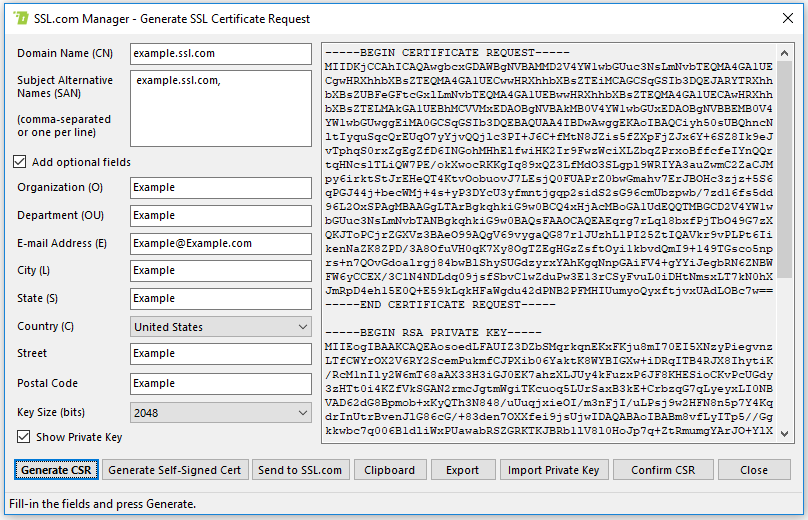Uncheck the Show Private Key checkbox
The height and width of the screenshot is (520, 808).
(x=24, y=436)
